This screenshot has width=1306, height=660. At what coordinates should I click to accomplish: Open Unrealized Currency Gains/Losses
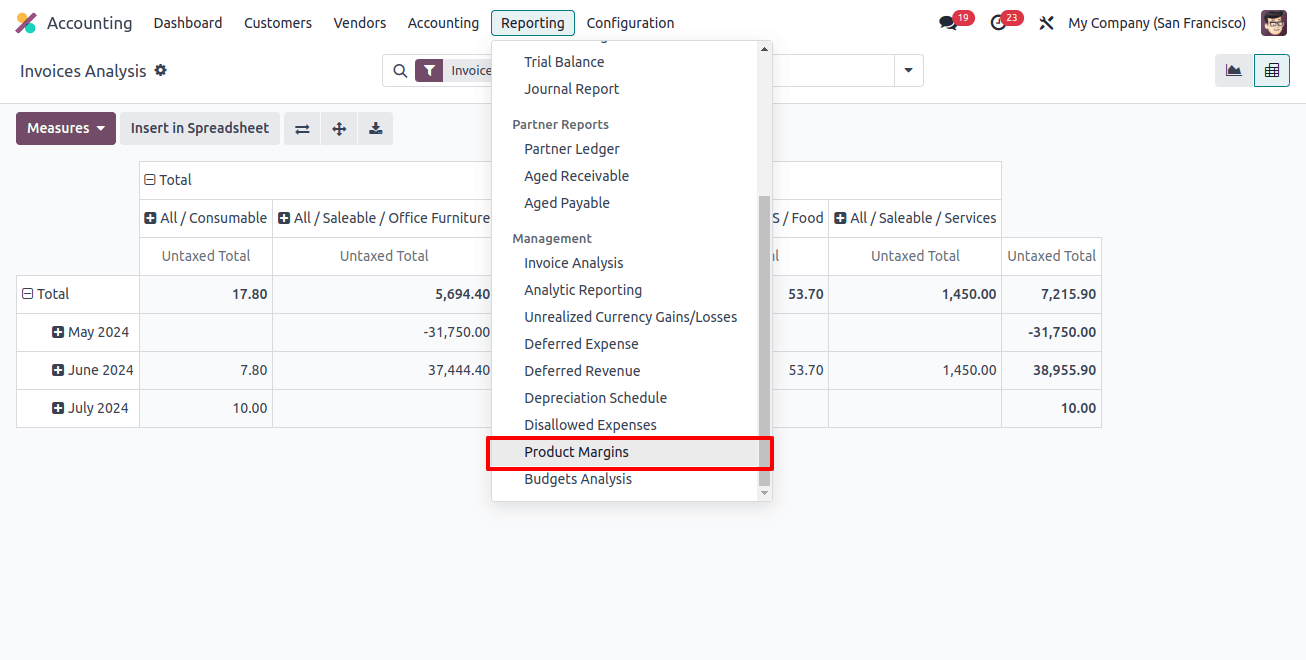click(x=625, y=317)
